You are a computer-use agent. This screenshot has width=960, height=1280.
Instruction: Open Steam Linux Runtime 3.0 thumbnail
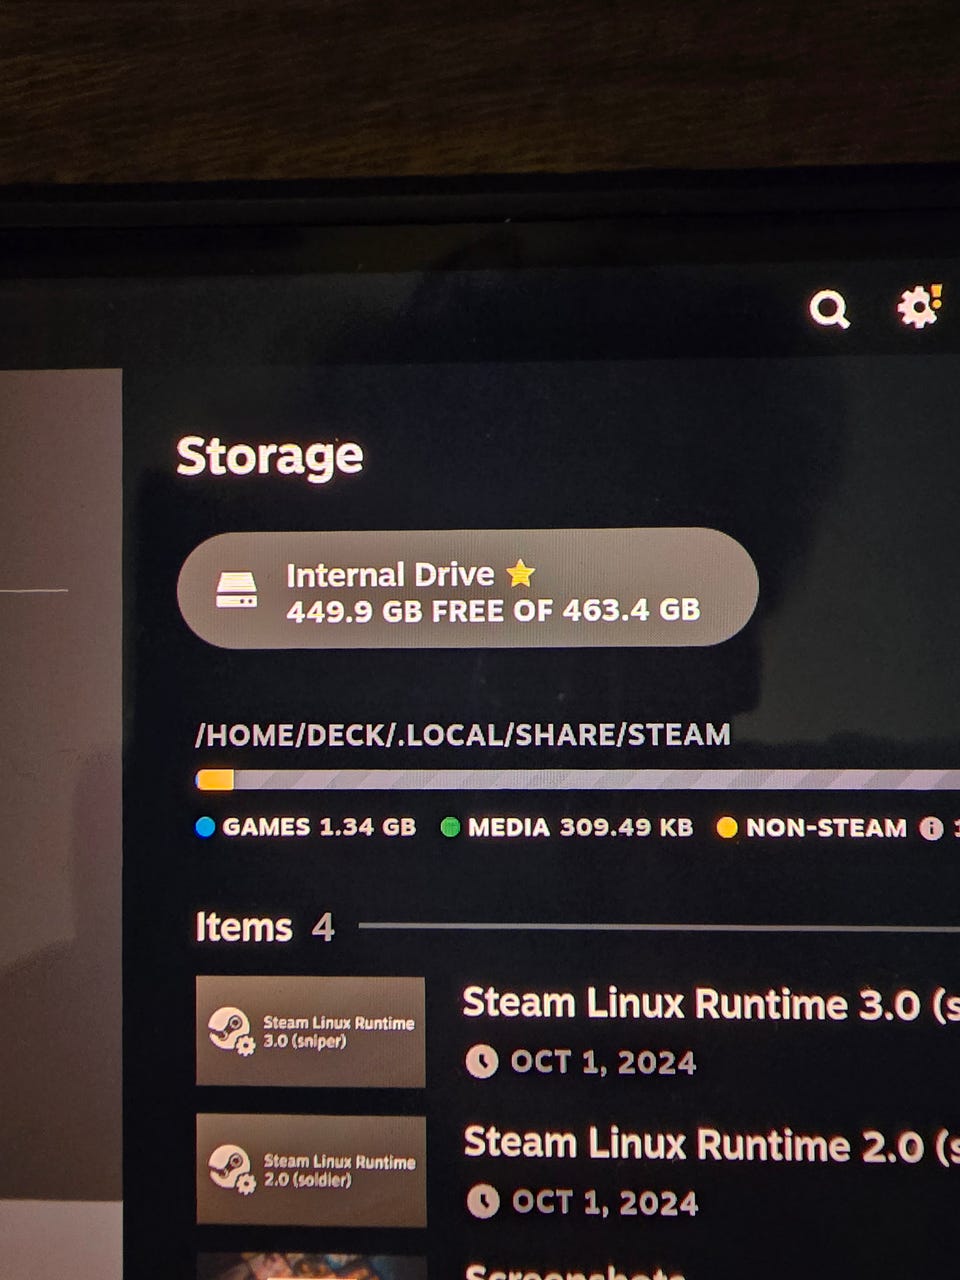pyautogui.click(x=311, y=1032)
